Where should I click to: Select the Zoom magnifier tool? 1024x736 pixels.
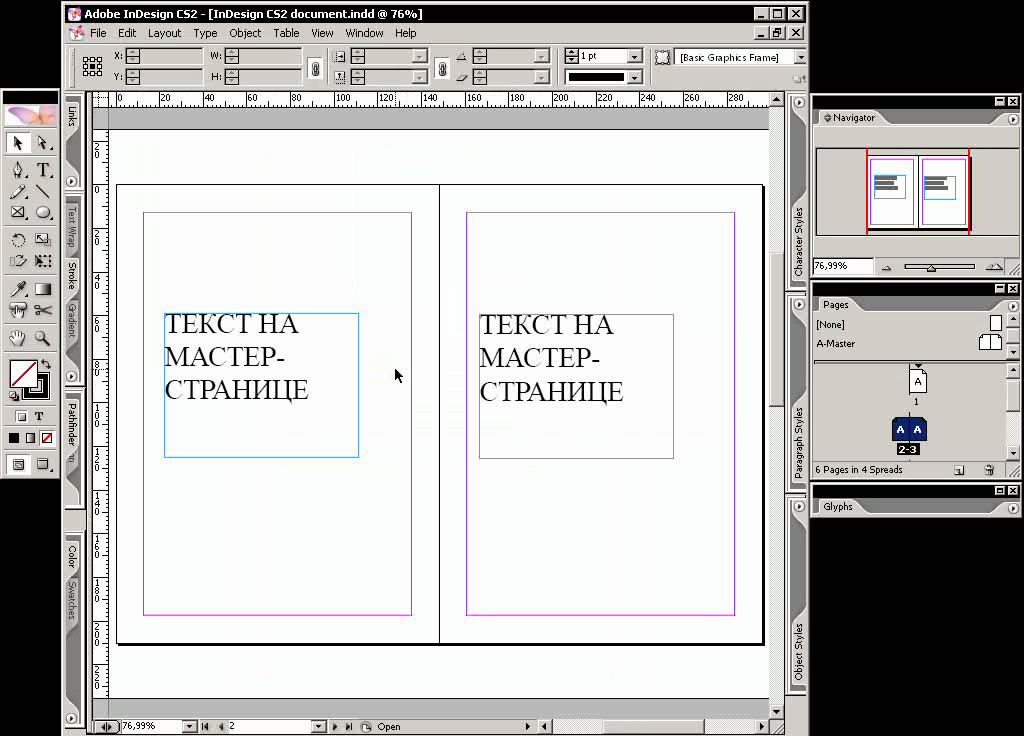(43, 338)
